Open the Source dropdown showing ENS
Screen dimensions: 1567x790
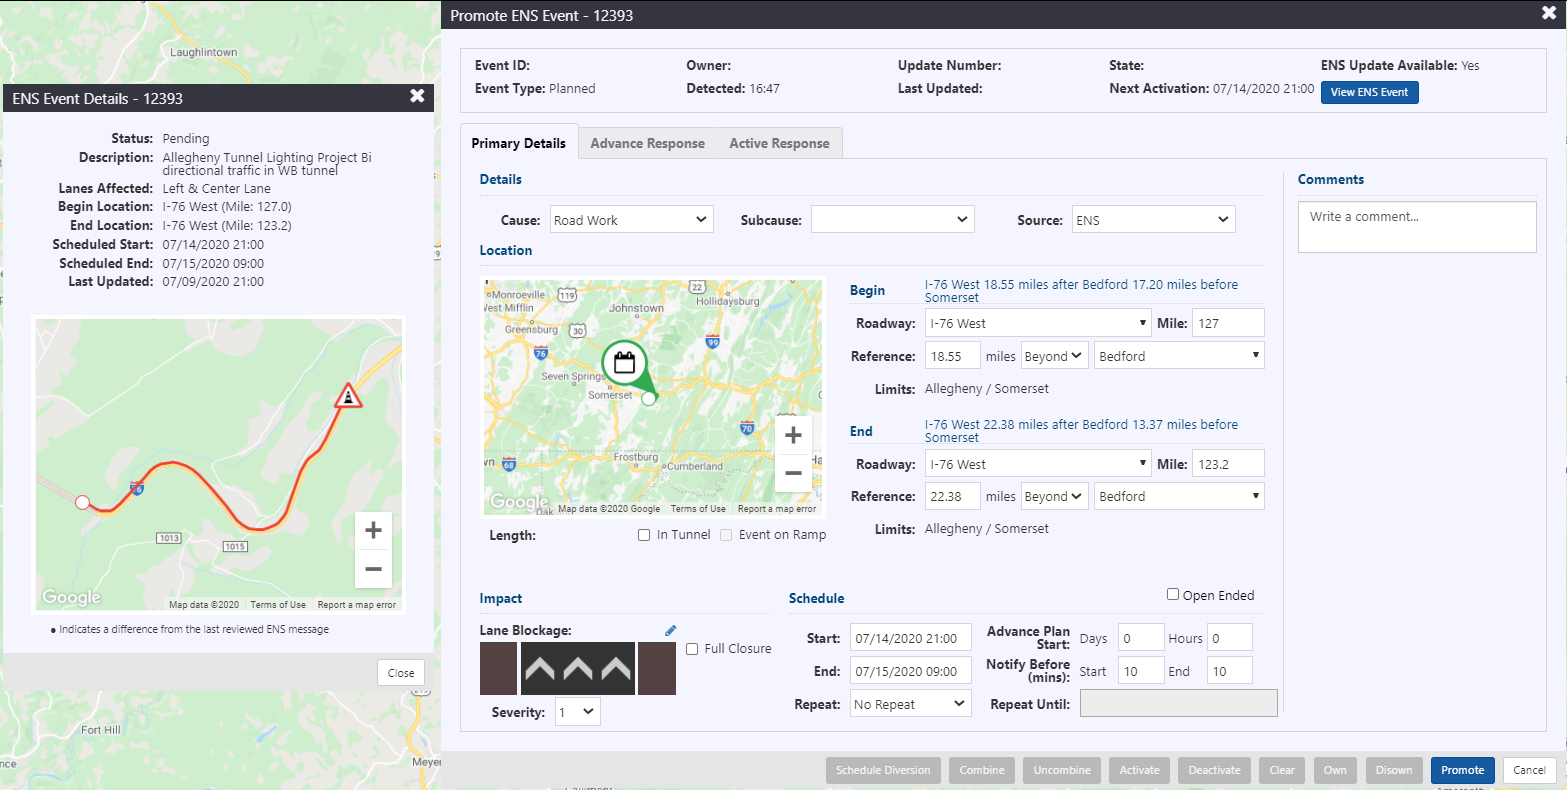[x=1154, y=220]
